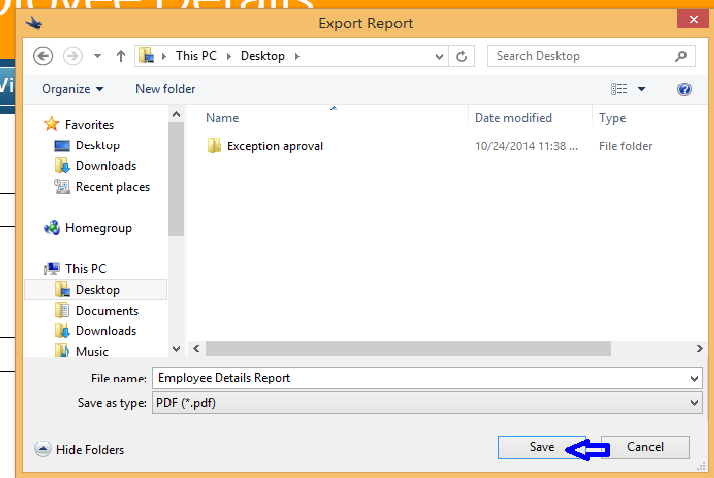Click the Recent places icon
714x478 pixels.
(x=62, y=187)
